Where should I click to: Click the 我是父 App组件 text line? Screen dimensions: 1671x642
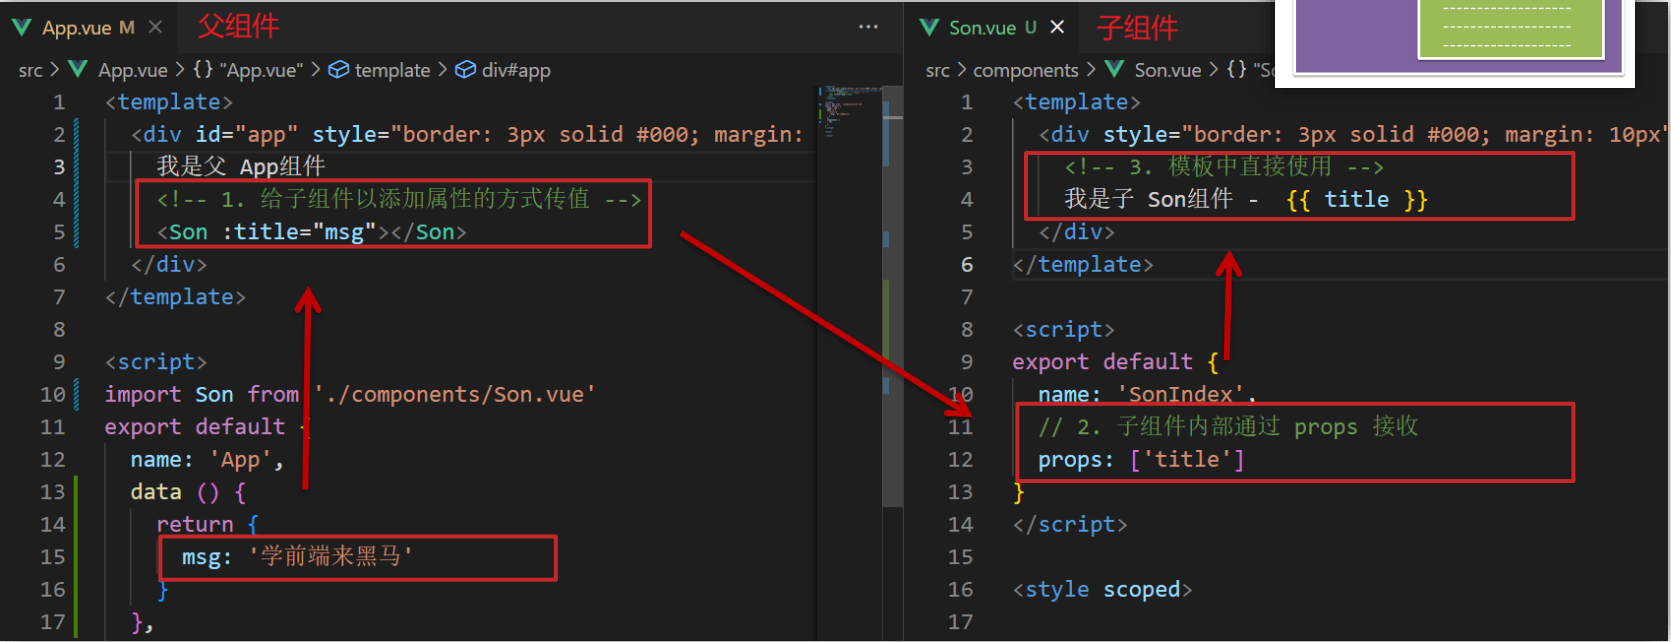coord(240,167)
